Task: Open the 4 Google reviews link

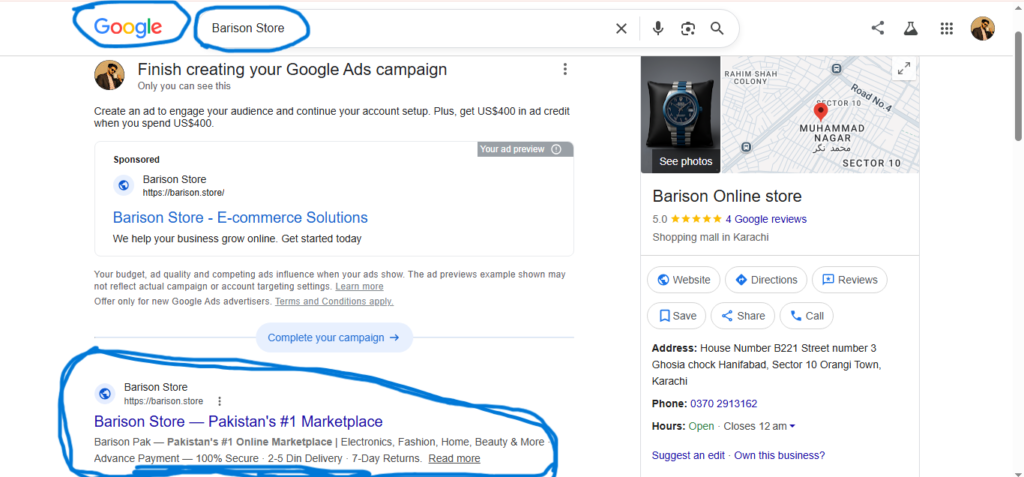Action: click(766, 219)
